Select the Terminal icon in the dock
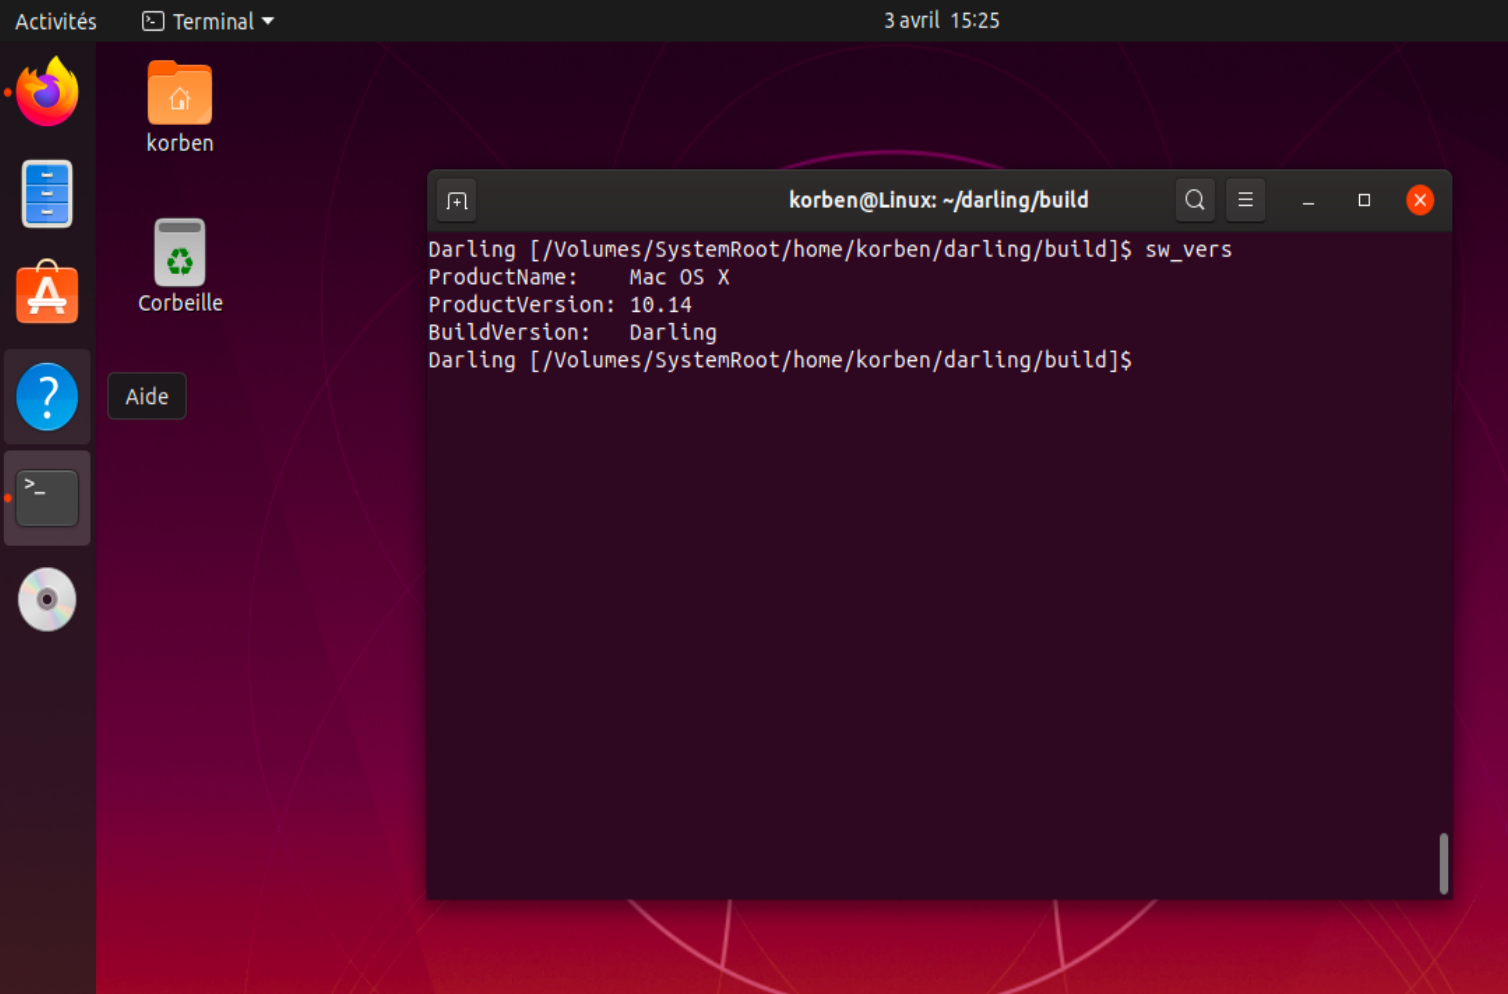 (47, 498)
